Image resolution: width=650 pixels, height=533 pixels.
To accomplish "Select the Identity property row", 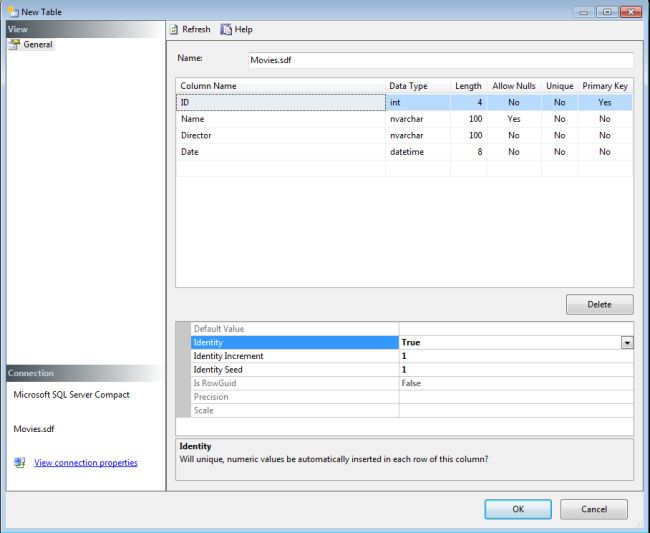I will (295, 342).
